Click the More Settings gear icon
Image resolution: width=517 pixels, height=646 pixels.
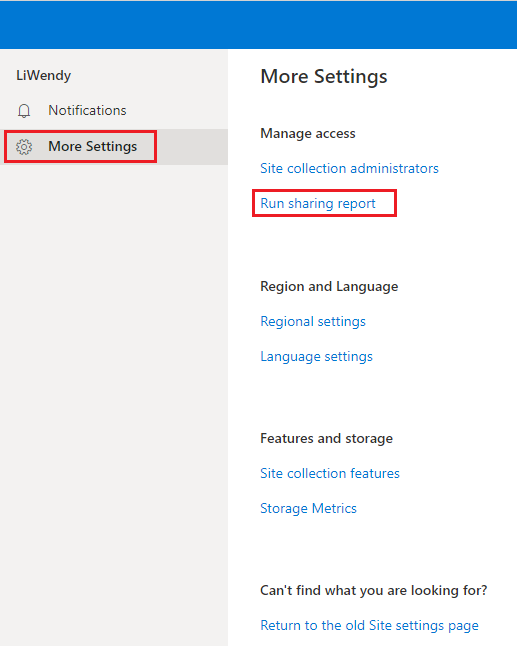point(24,147)
